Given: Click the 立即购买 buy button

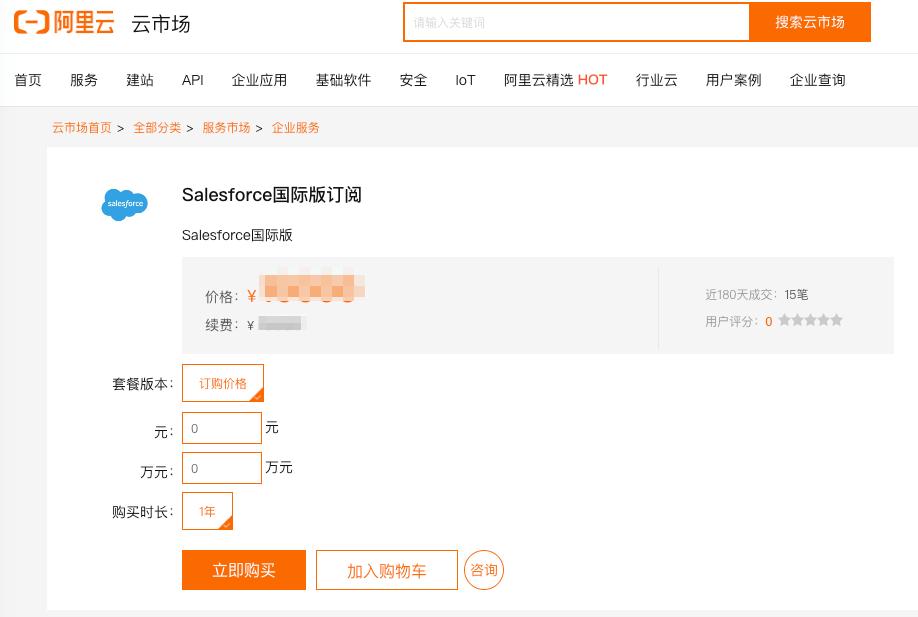Looking at the screenshot, I should 243,570.
